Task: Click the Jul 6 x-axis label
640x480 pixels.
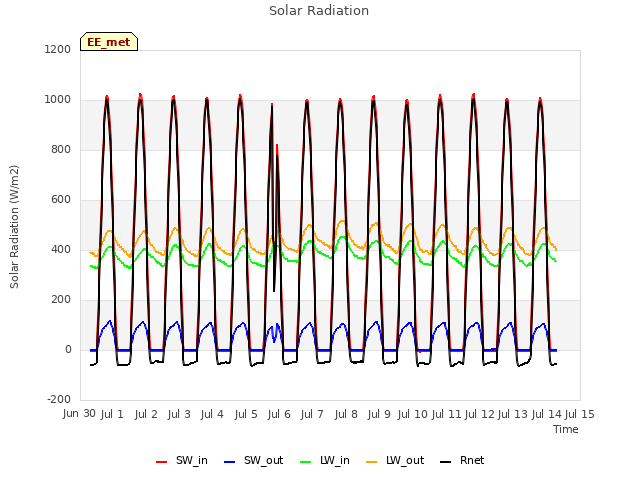Action: (279, 414)
